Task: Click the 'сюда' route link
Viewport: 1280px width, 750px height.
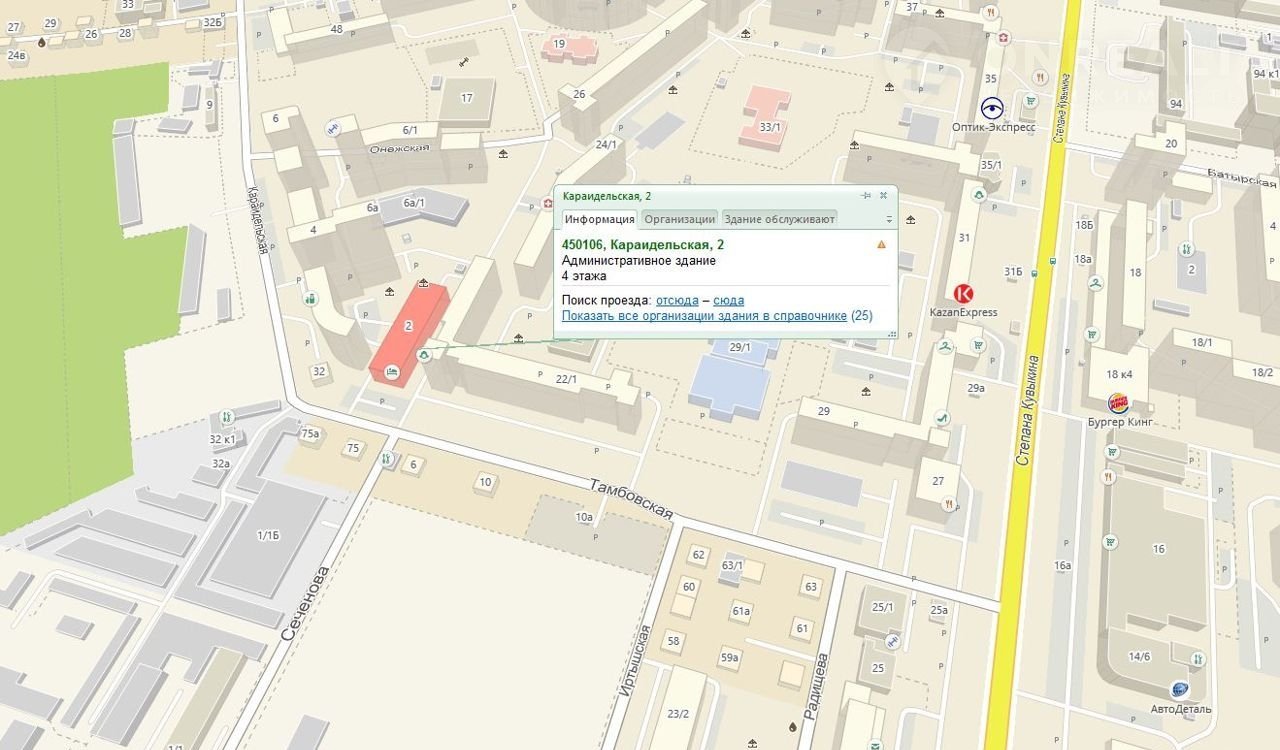Action: (728, 300)
